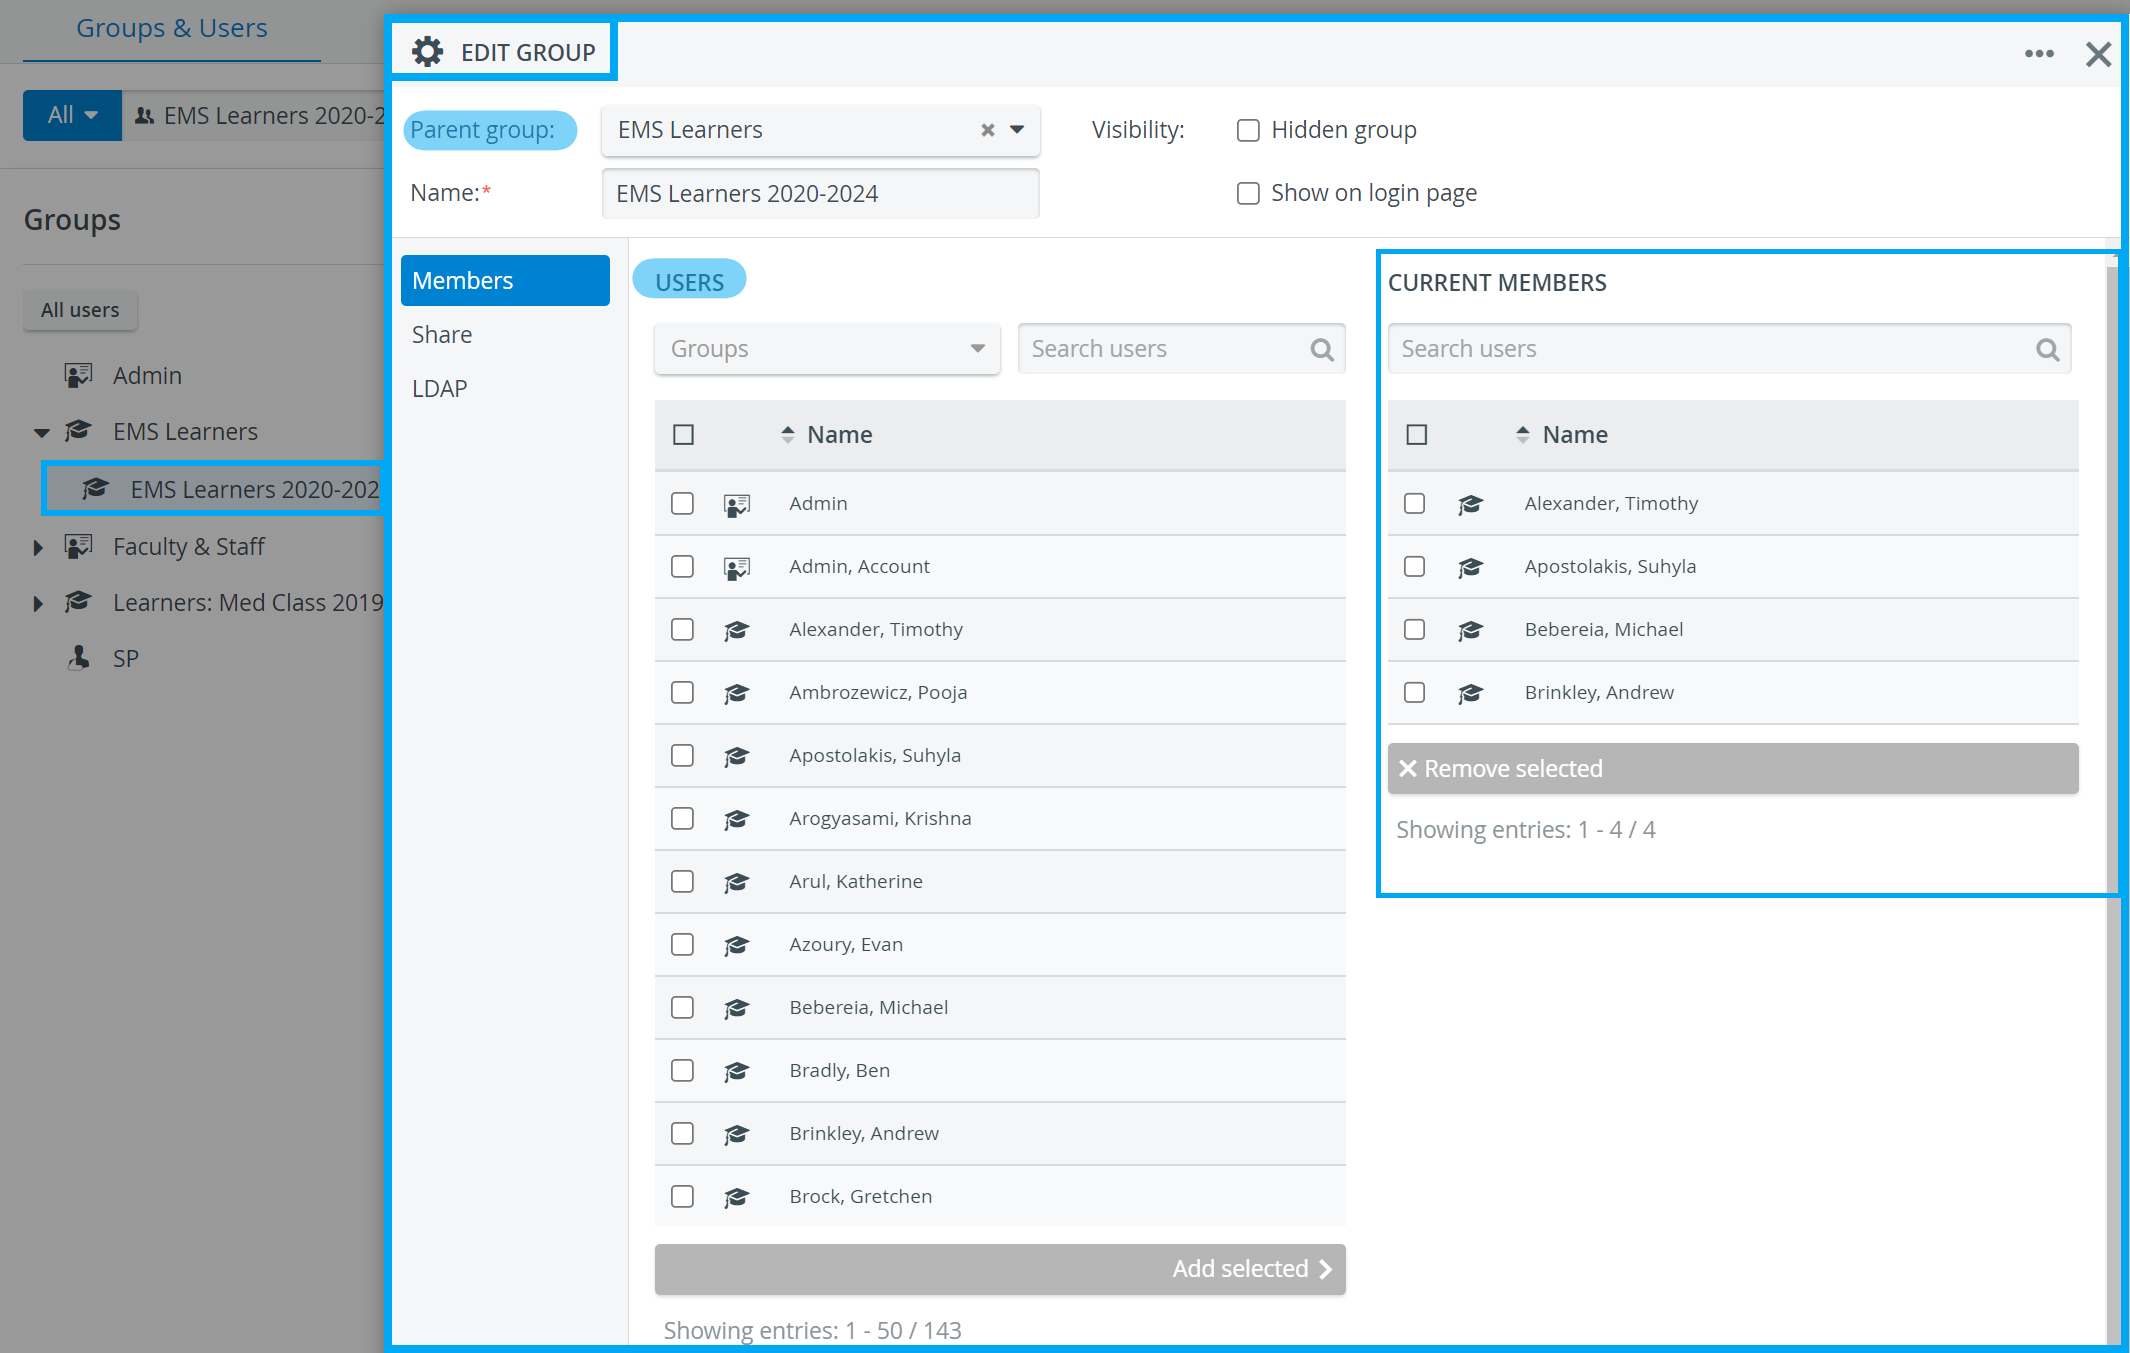Collapse the EMS Learners tree node

(41, 432)
